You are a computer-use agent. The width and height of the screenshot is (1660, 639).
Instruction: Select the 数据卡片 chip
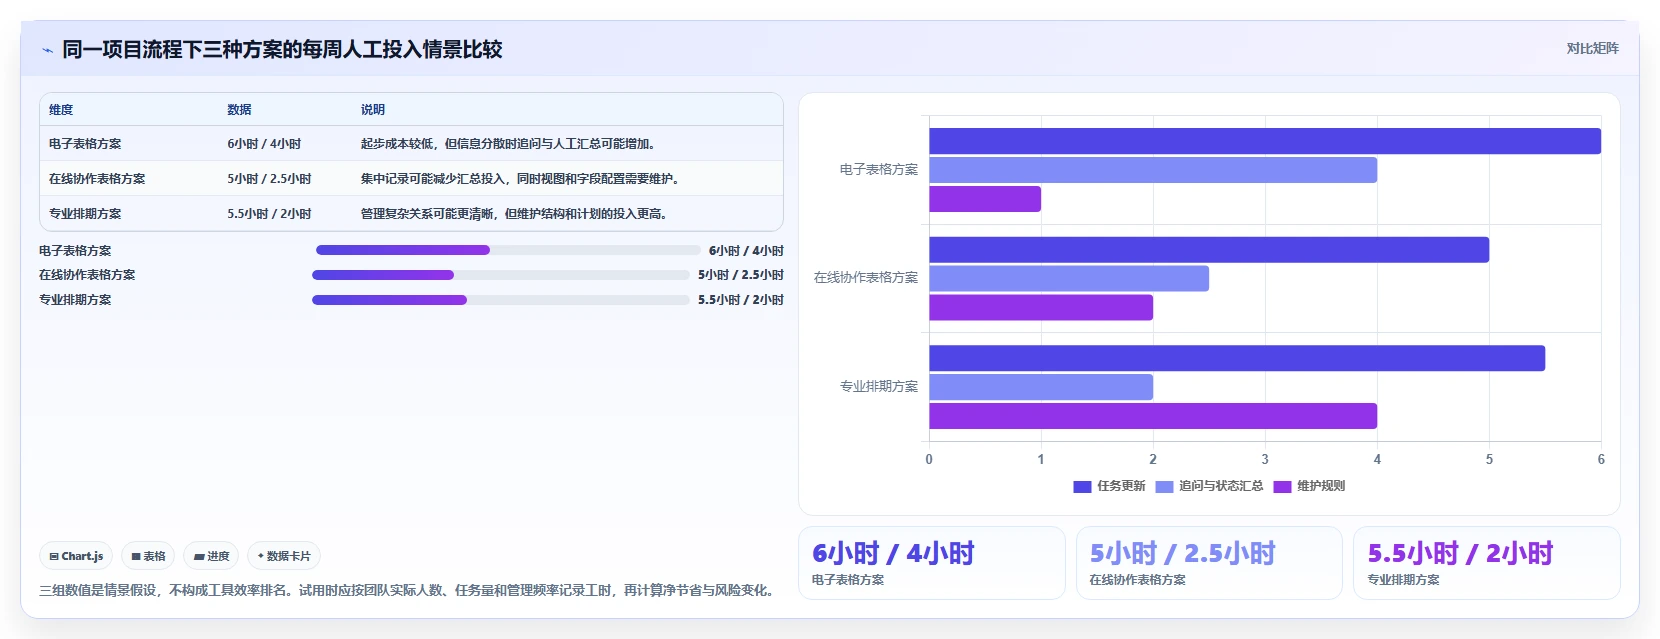[x=284, y=556]
